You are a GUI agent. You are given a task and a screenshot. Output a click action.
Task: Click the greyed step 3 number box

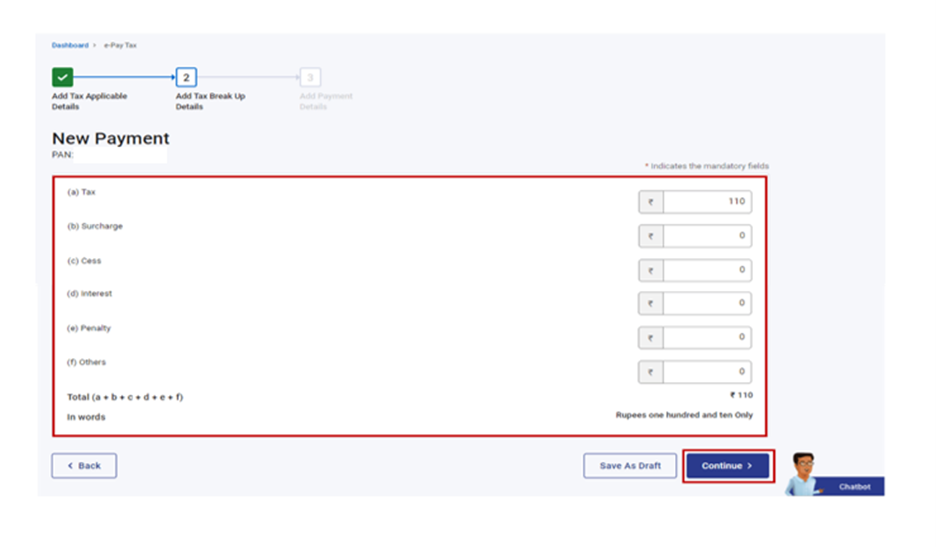[310, 77]
